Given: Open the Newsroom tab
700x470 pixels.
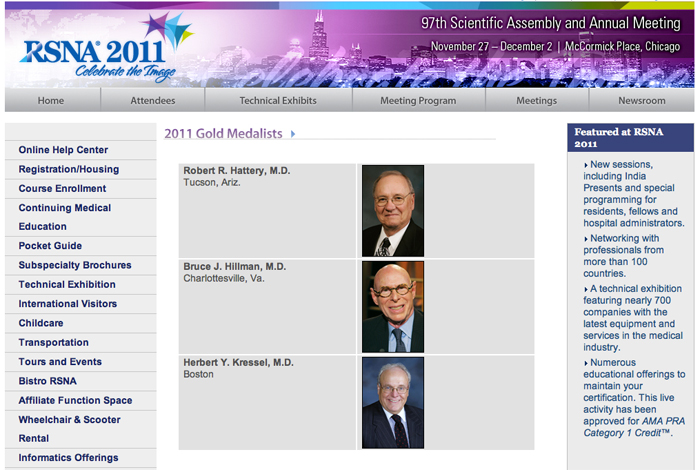Looking at the screenshot, I should [641, 100].
